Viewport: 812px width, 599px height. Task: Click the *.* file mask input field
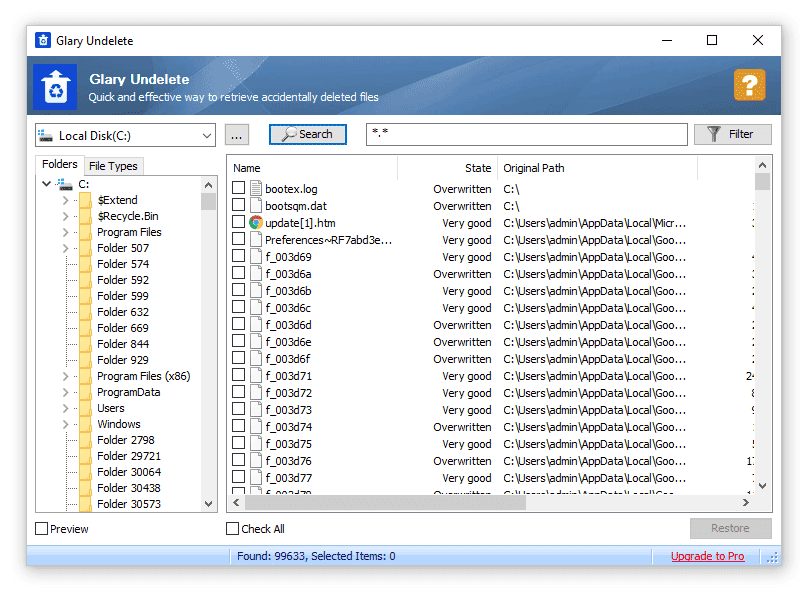(527, 135)
